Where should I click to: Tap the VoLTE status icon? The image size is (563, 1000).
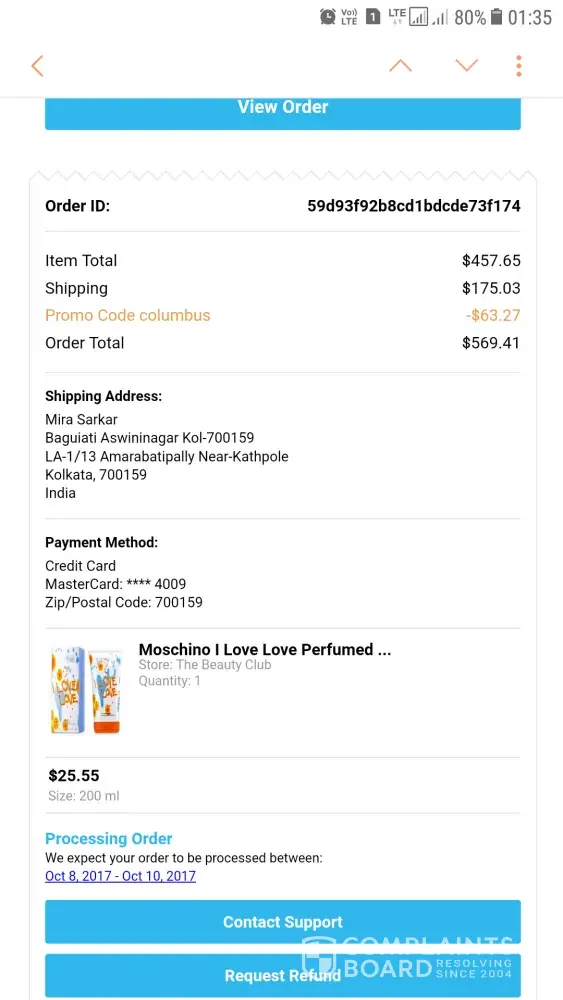coord(349,17)
